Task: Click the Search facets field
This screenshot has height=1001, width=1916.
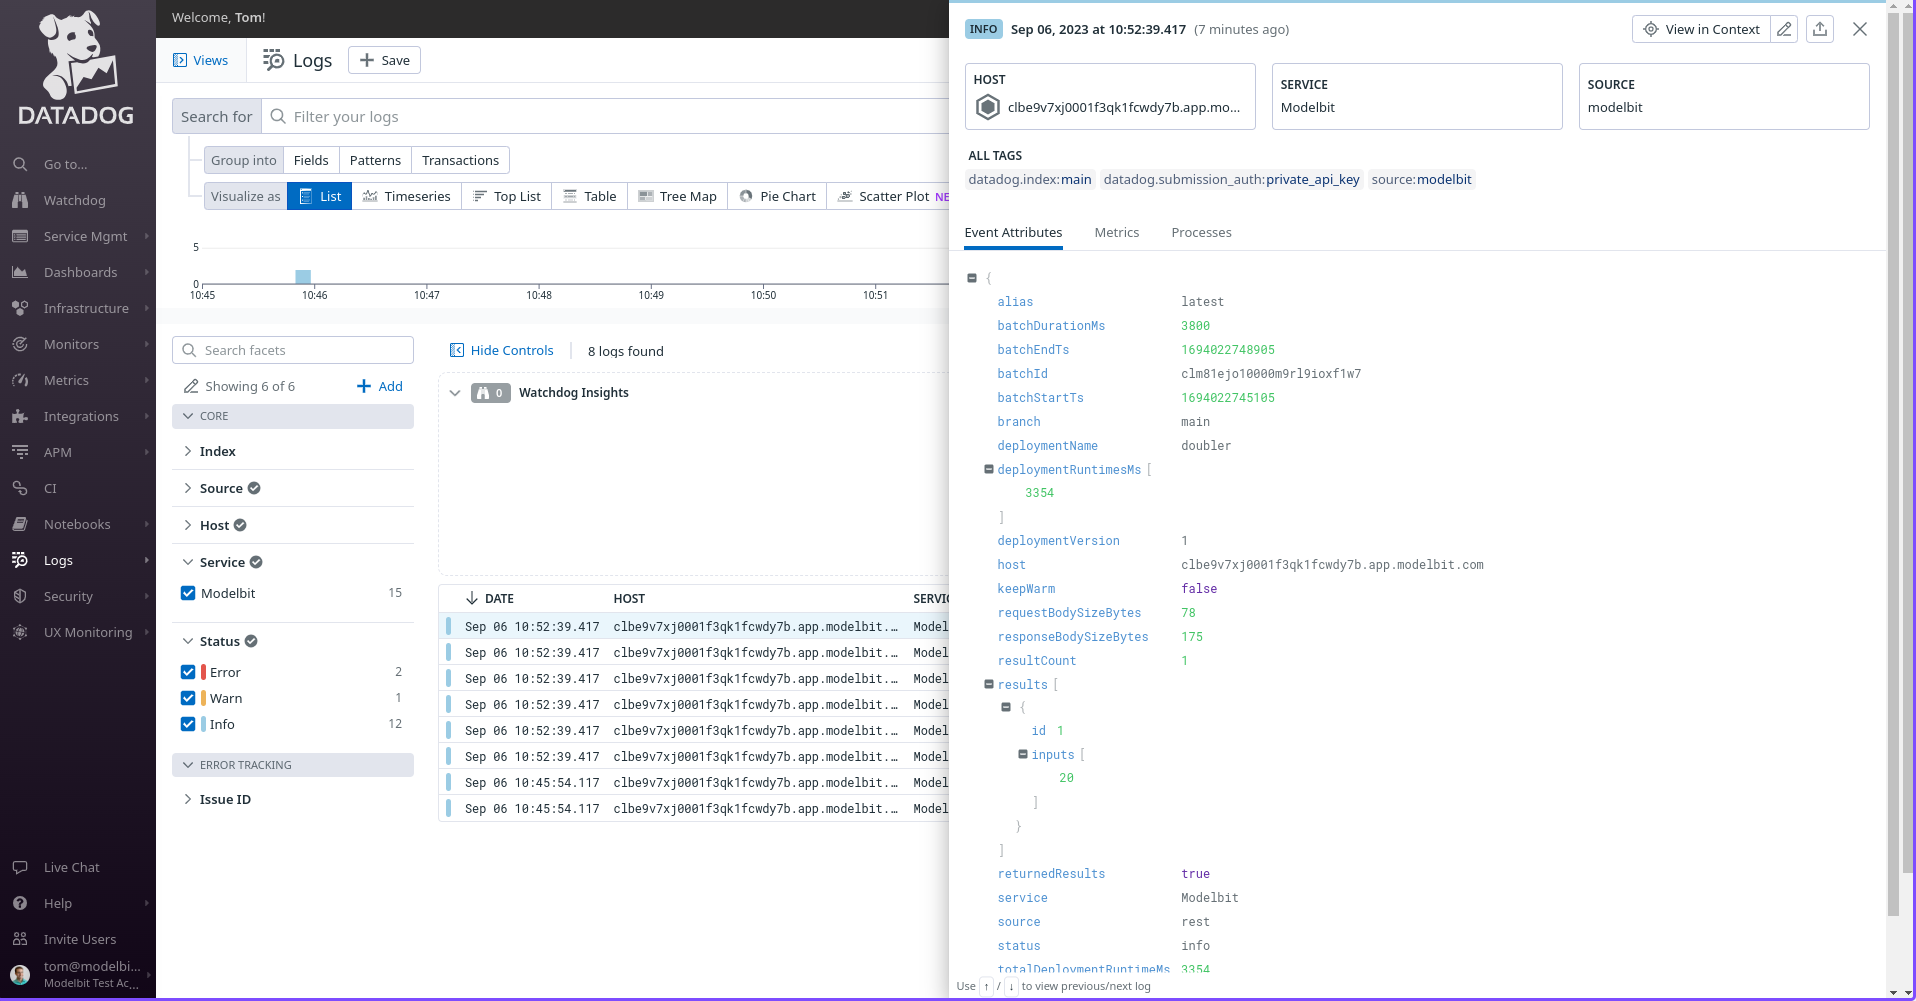Action: 293,350
